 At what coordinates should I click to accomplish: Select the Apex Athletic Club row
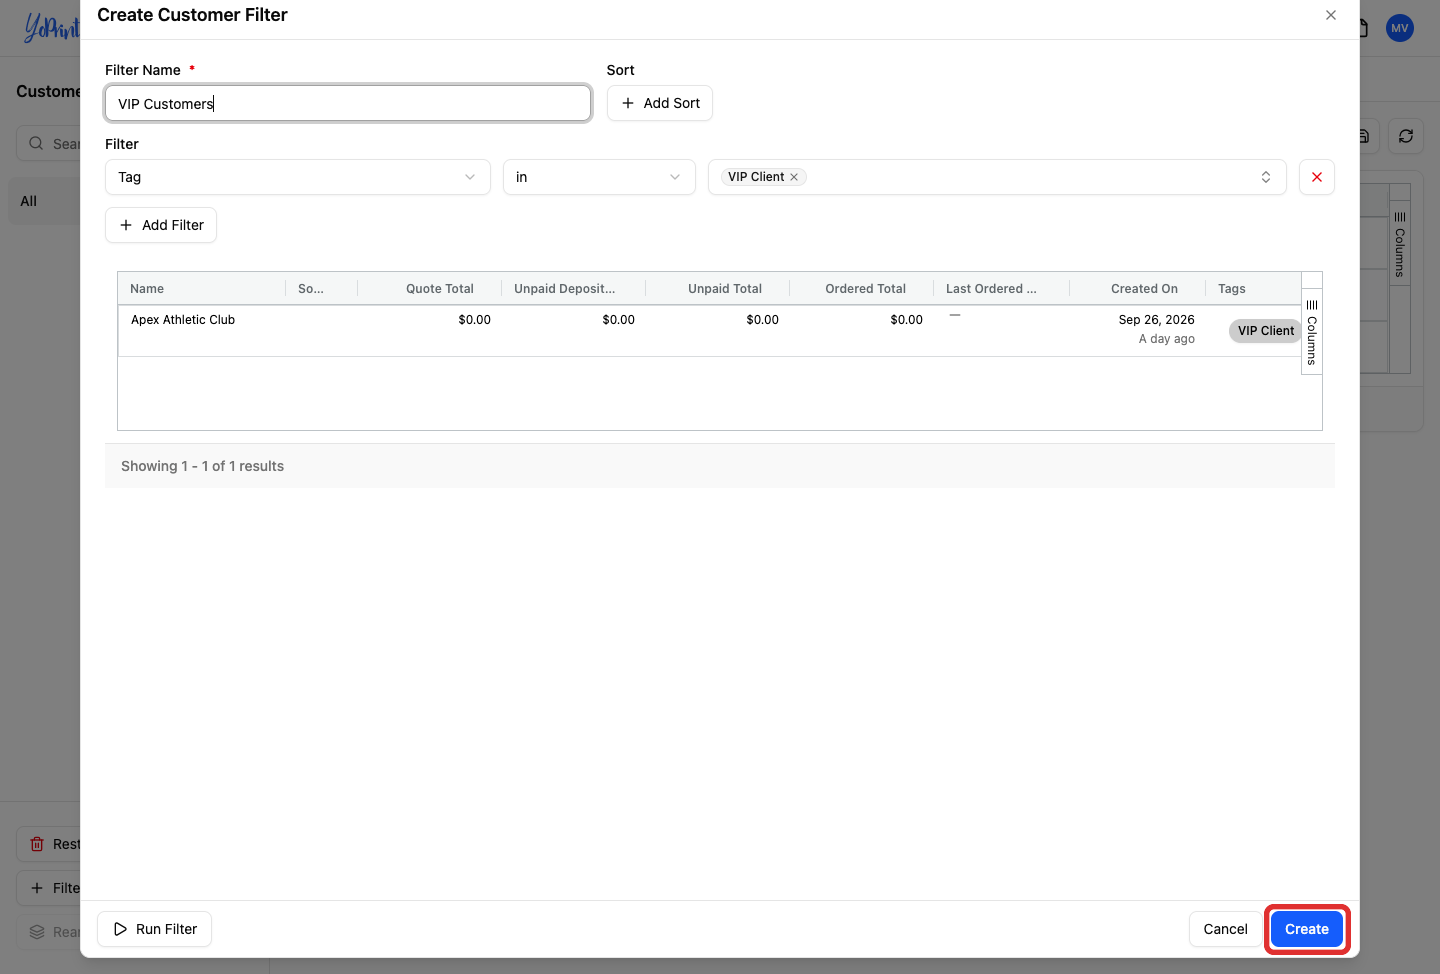710,331
